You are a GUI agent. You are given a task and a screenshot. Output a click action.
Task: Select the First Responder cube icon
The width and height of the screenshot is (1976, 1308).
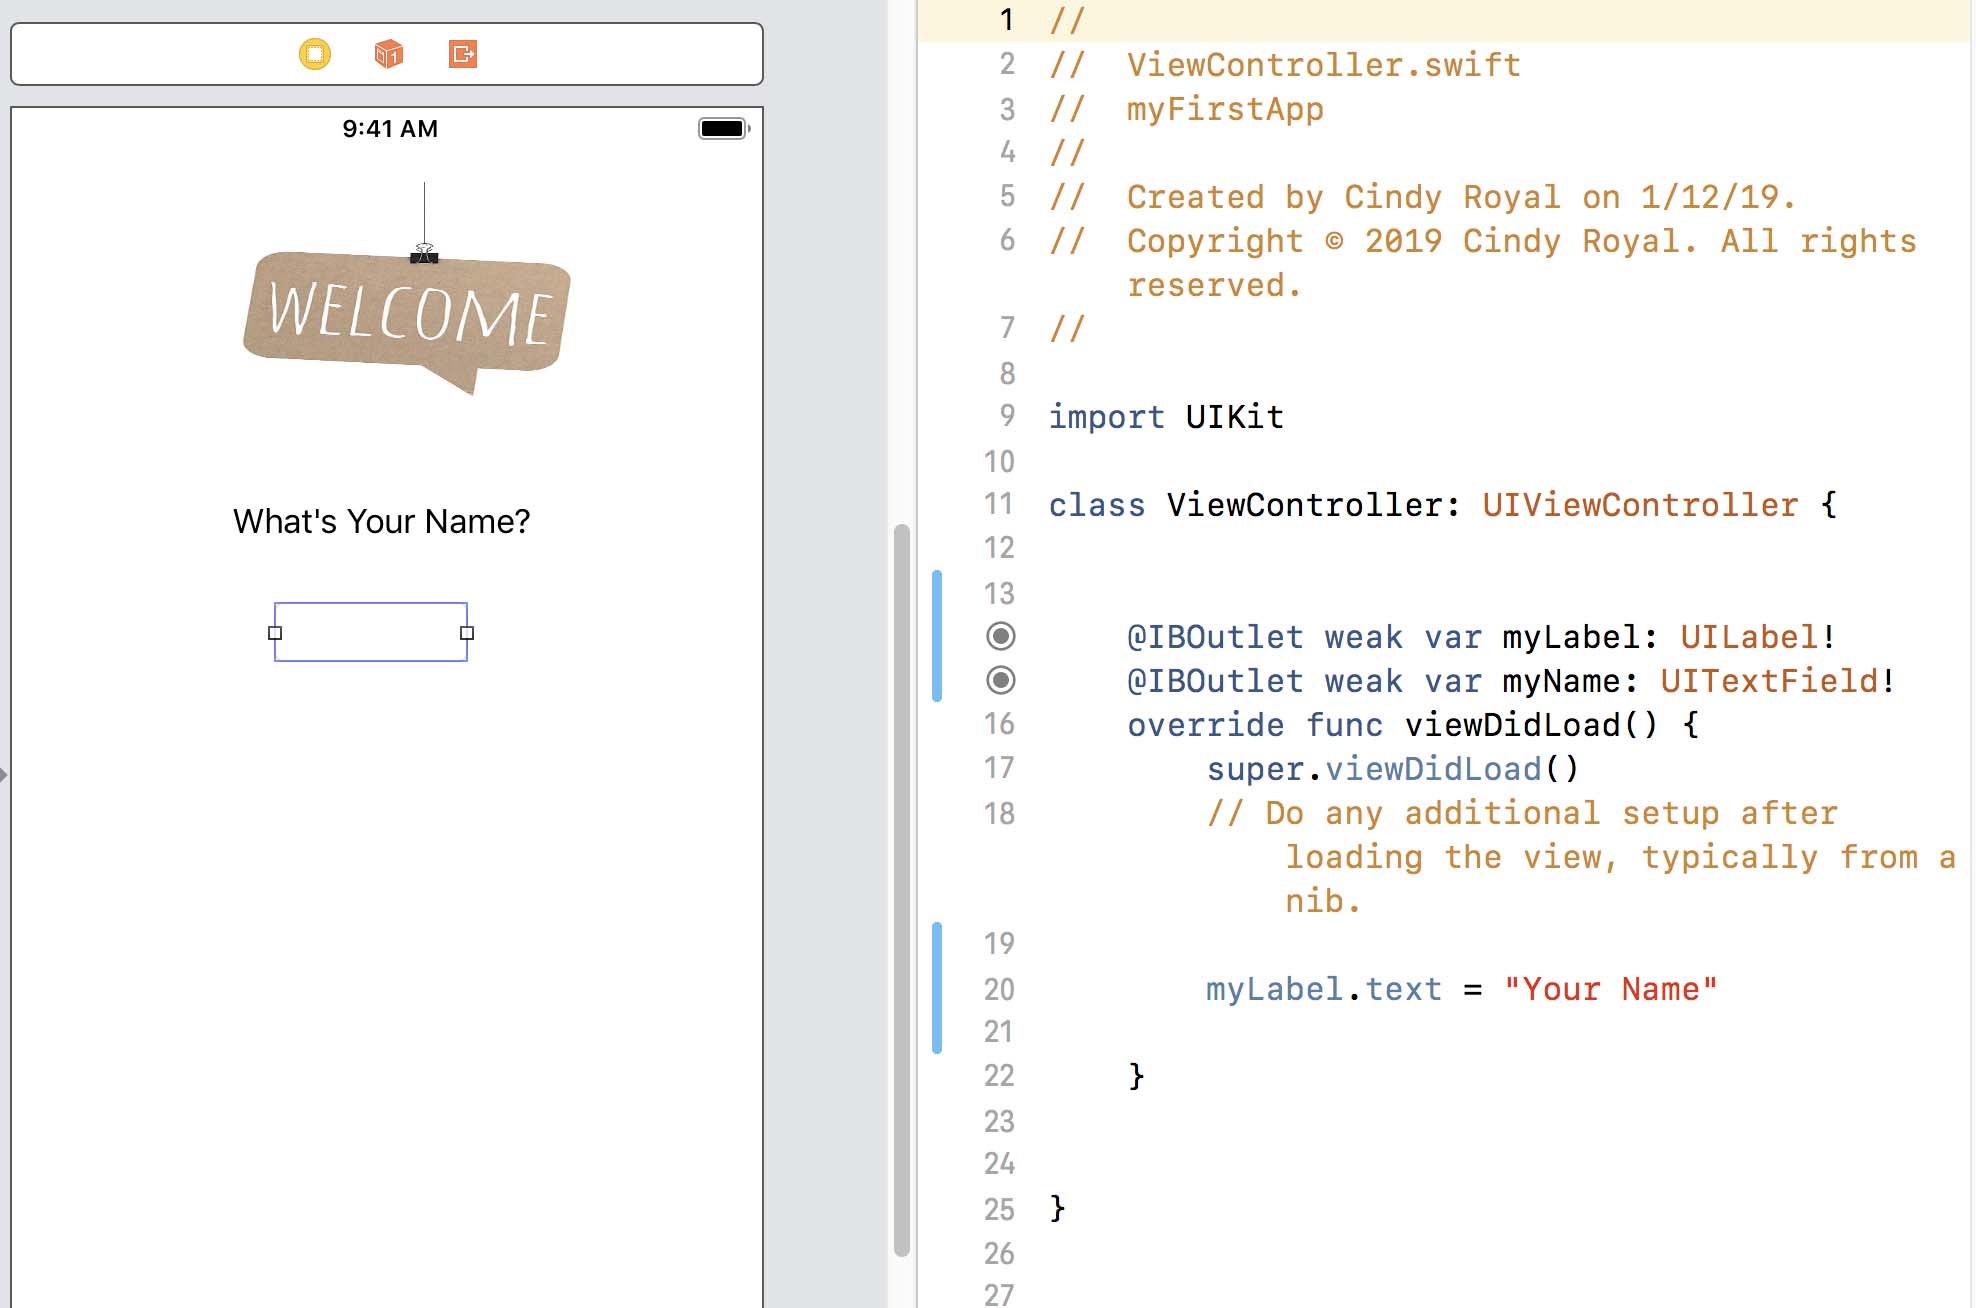(389, 54)
